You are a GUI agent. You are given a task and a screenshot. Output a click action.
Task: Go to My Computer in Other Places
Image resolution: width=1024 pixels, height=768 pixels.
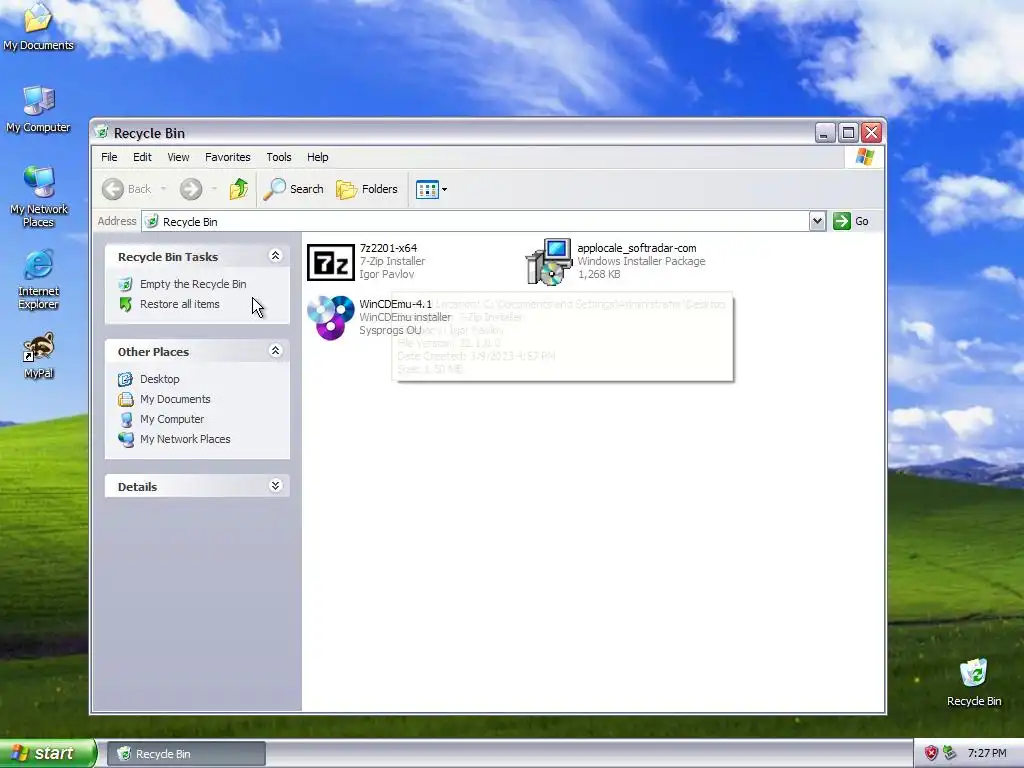(x=172, y=419)
